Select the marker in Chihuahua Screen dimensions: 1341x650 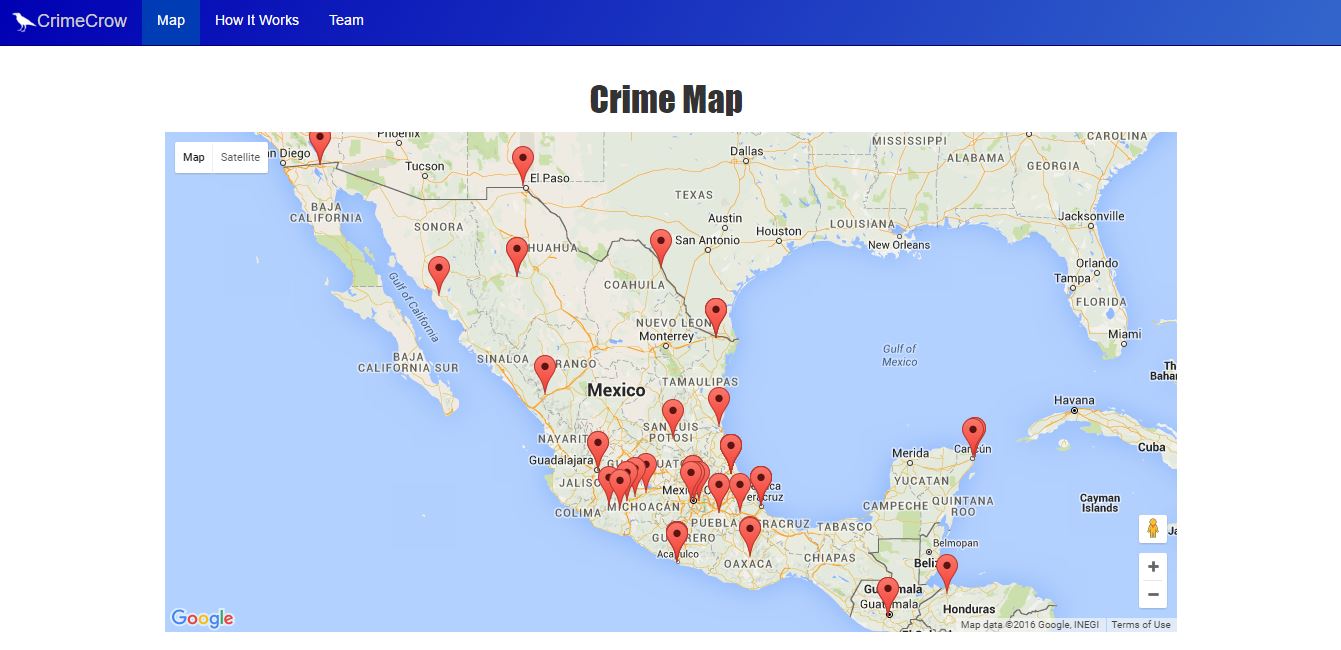[x=517, y=256]
